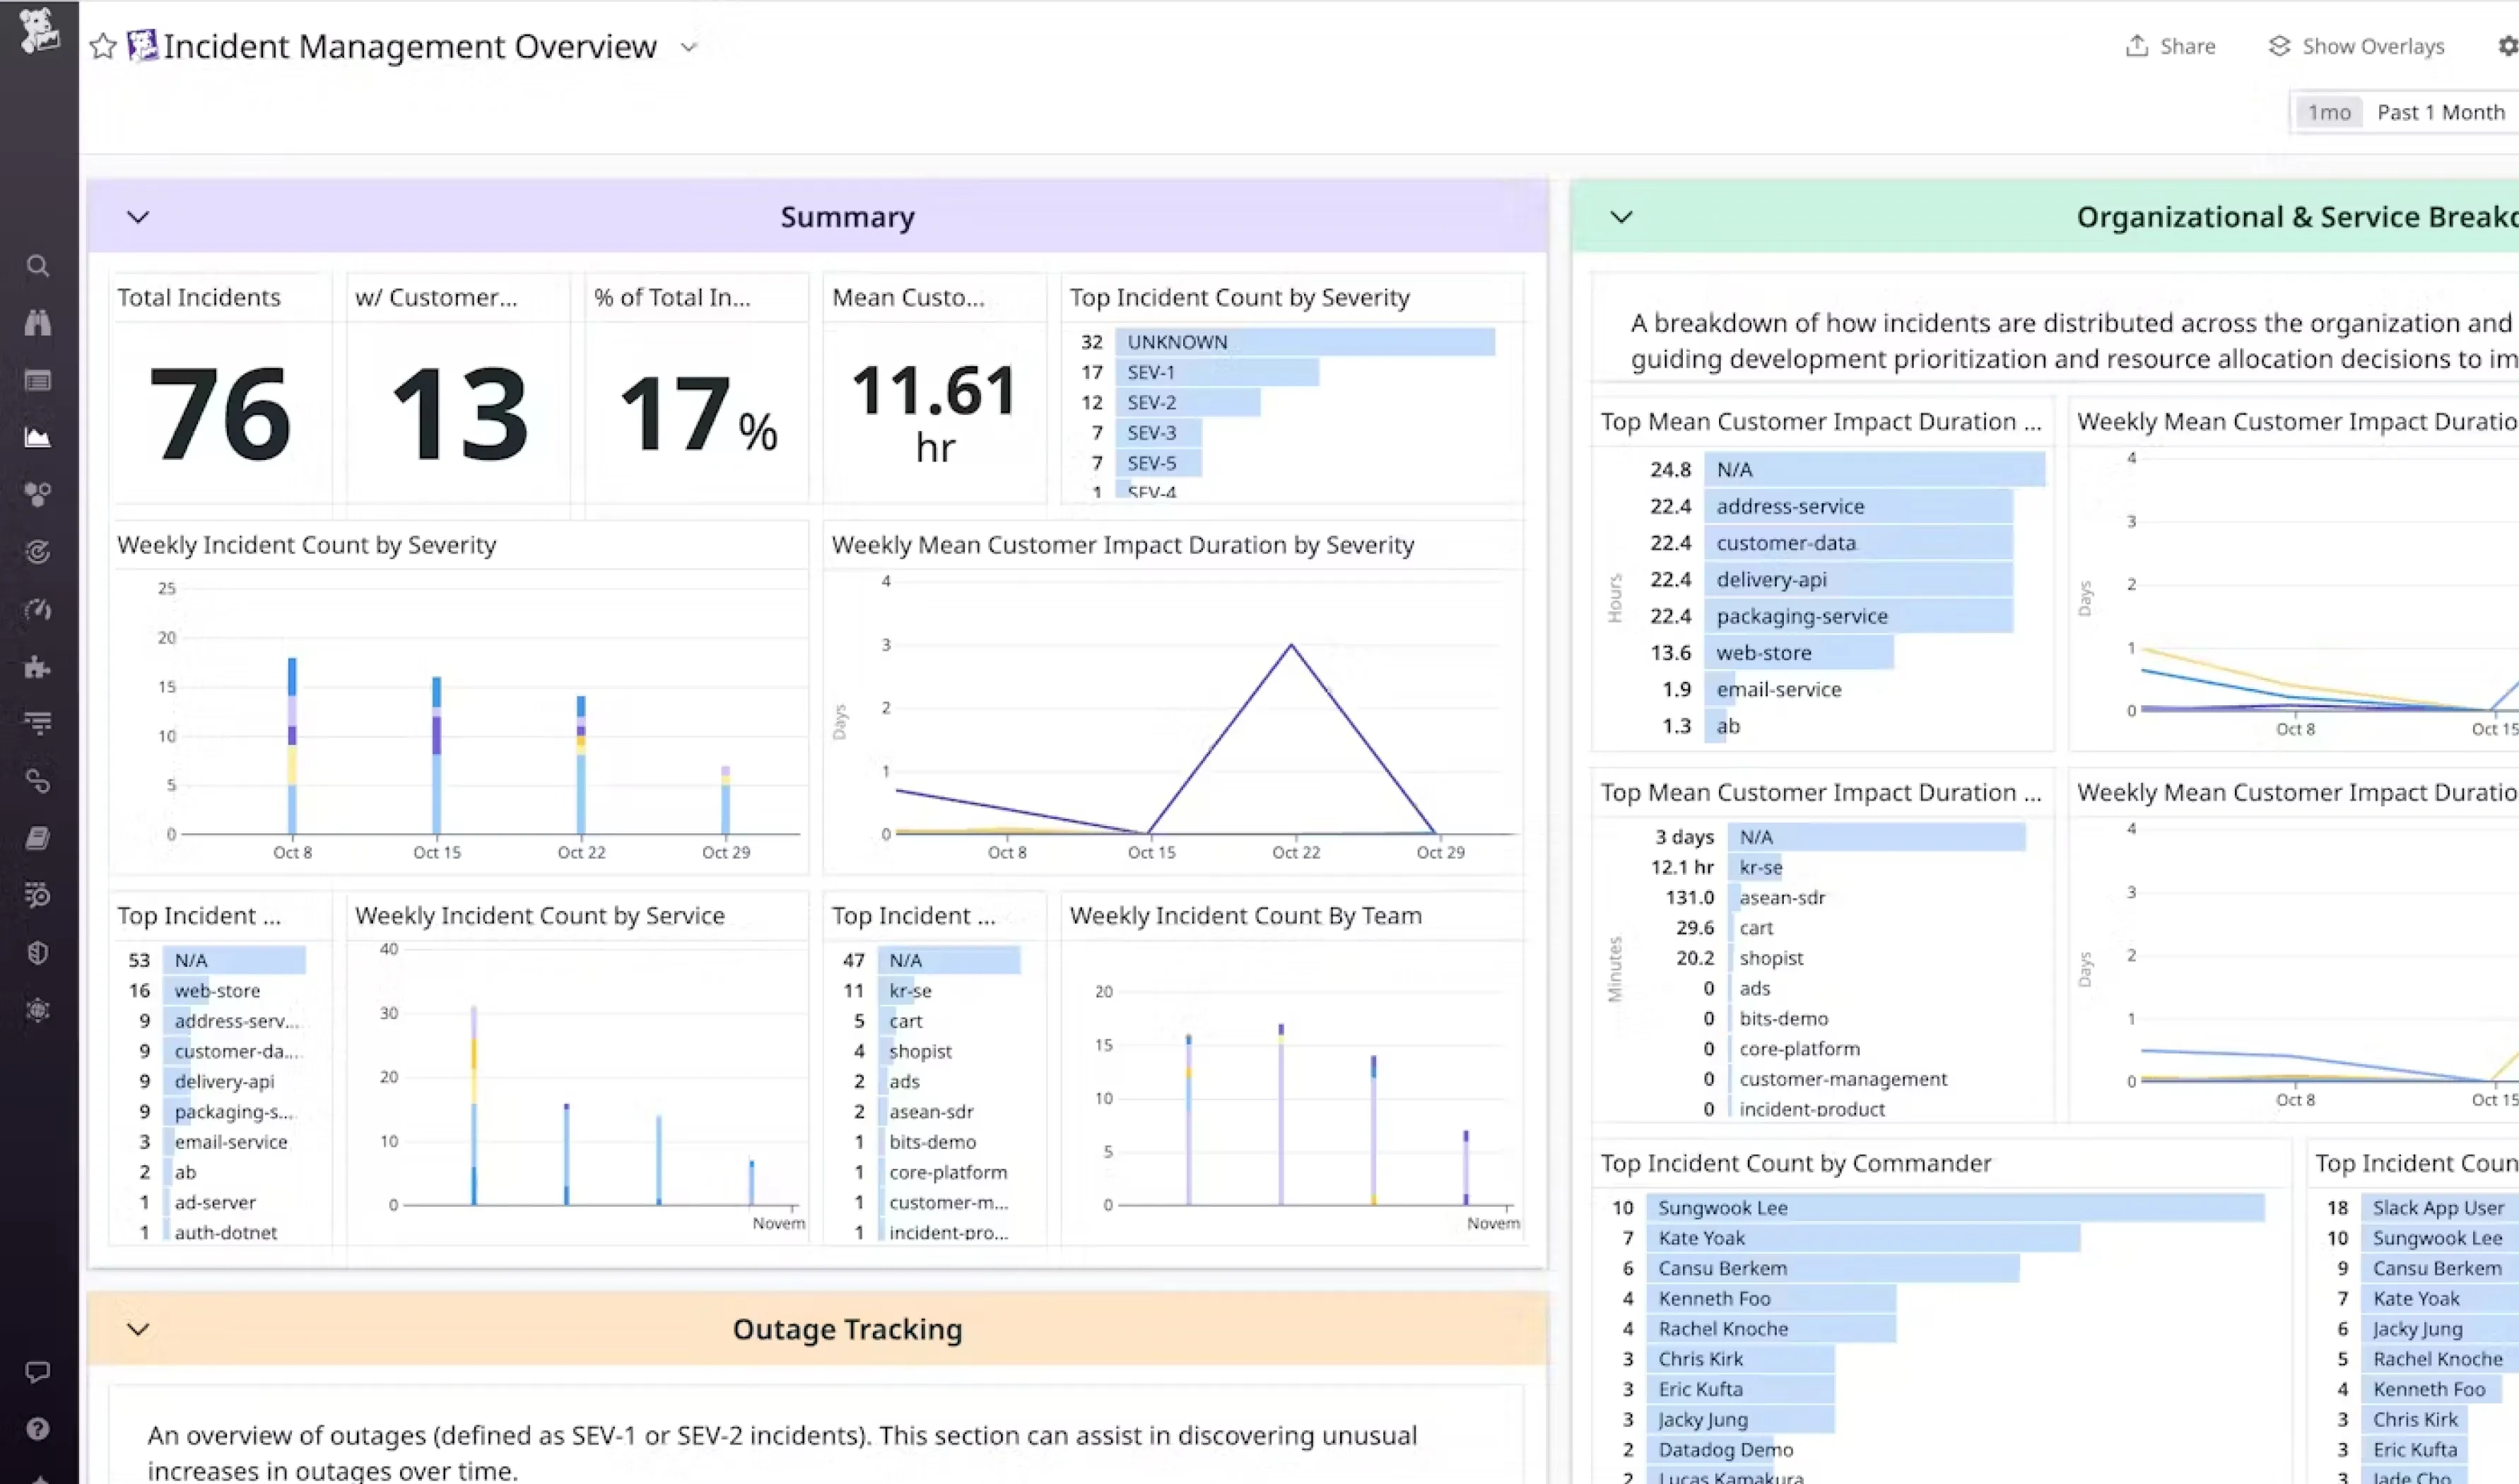Collapse Organizational & Service Breakdown section
The width and height of the screenshot is (2519, 1484).
pyautogui.click(x=1621, y=217)
